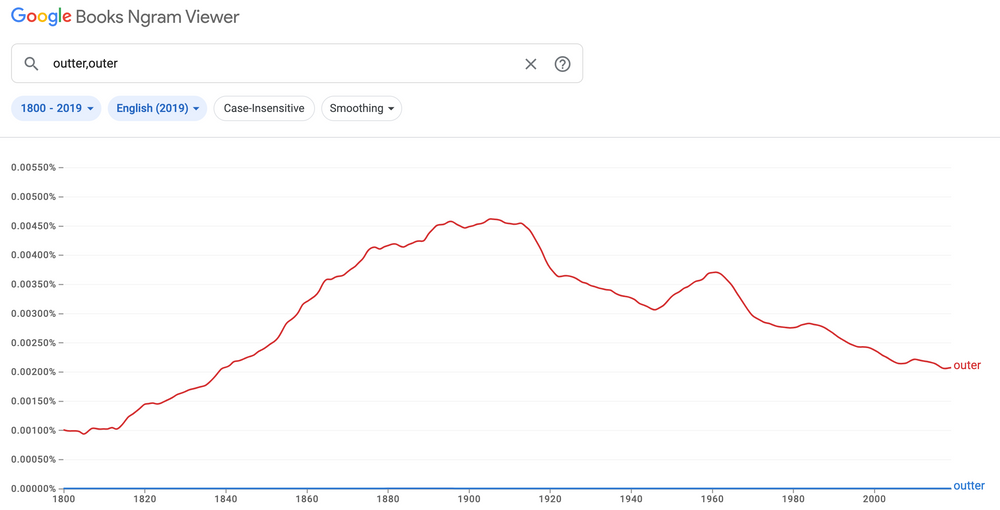
Task: Select the blue "outter" legend label
Action: 969,486
